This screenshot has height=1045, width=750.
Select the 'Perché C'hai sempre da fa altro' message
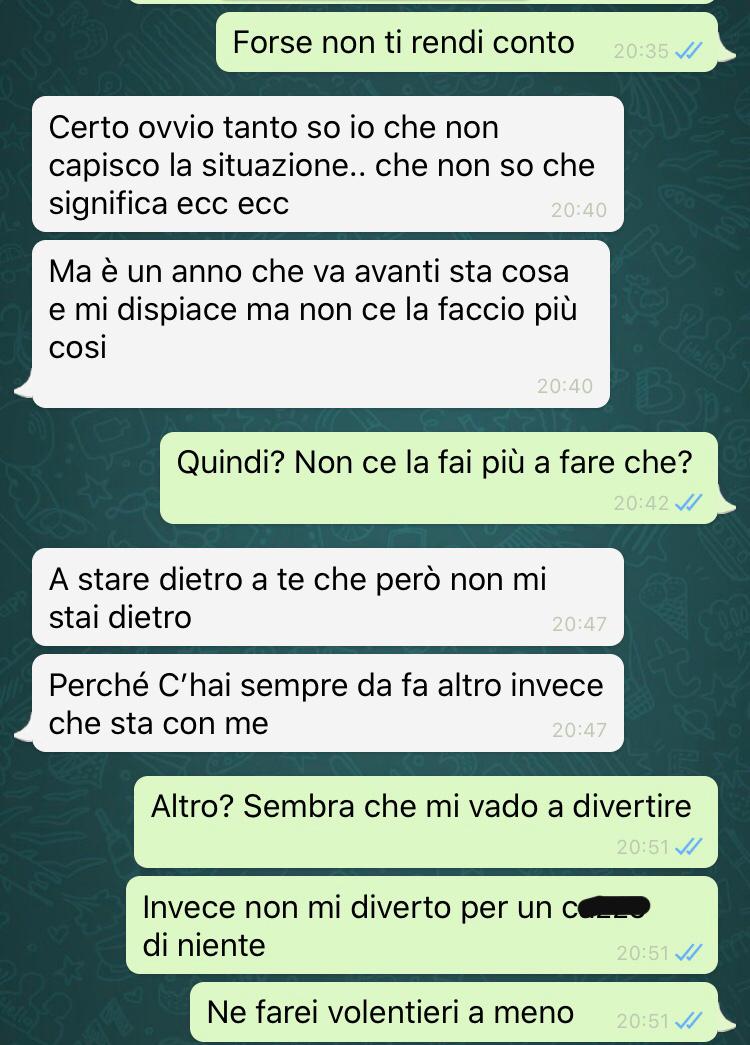point(328,703)
